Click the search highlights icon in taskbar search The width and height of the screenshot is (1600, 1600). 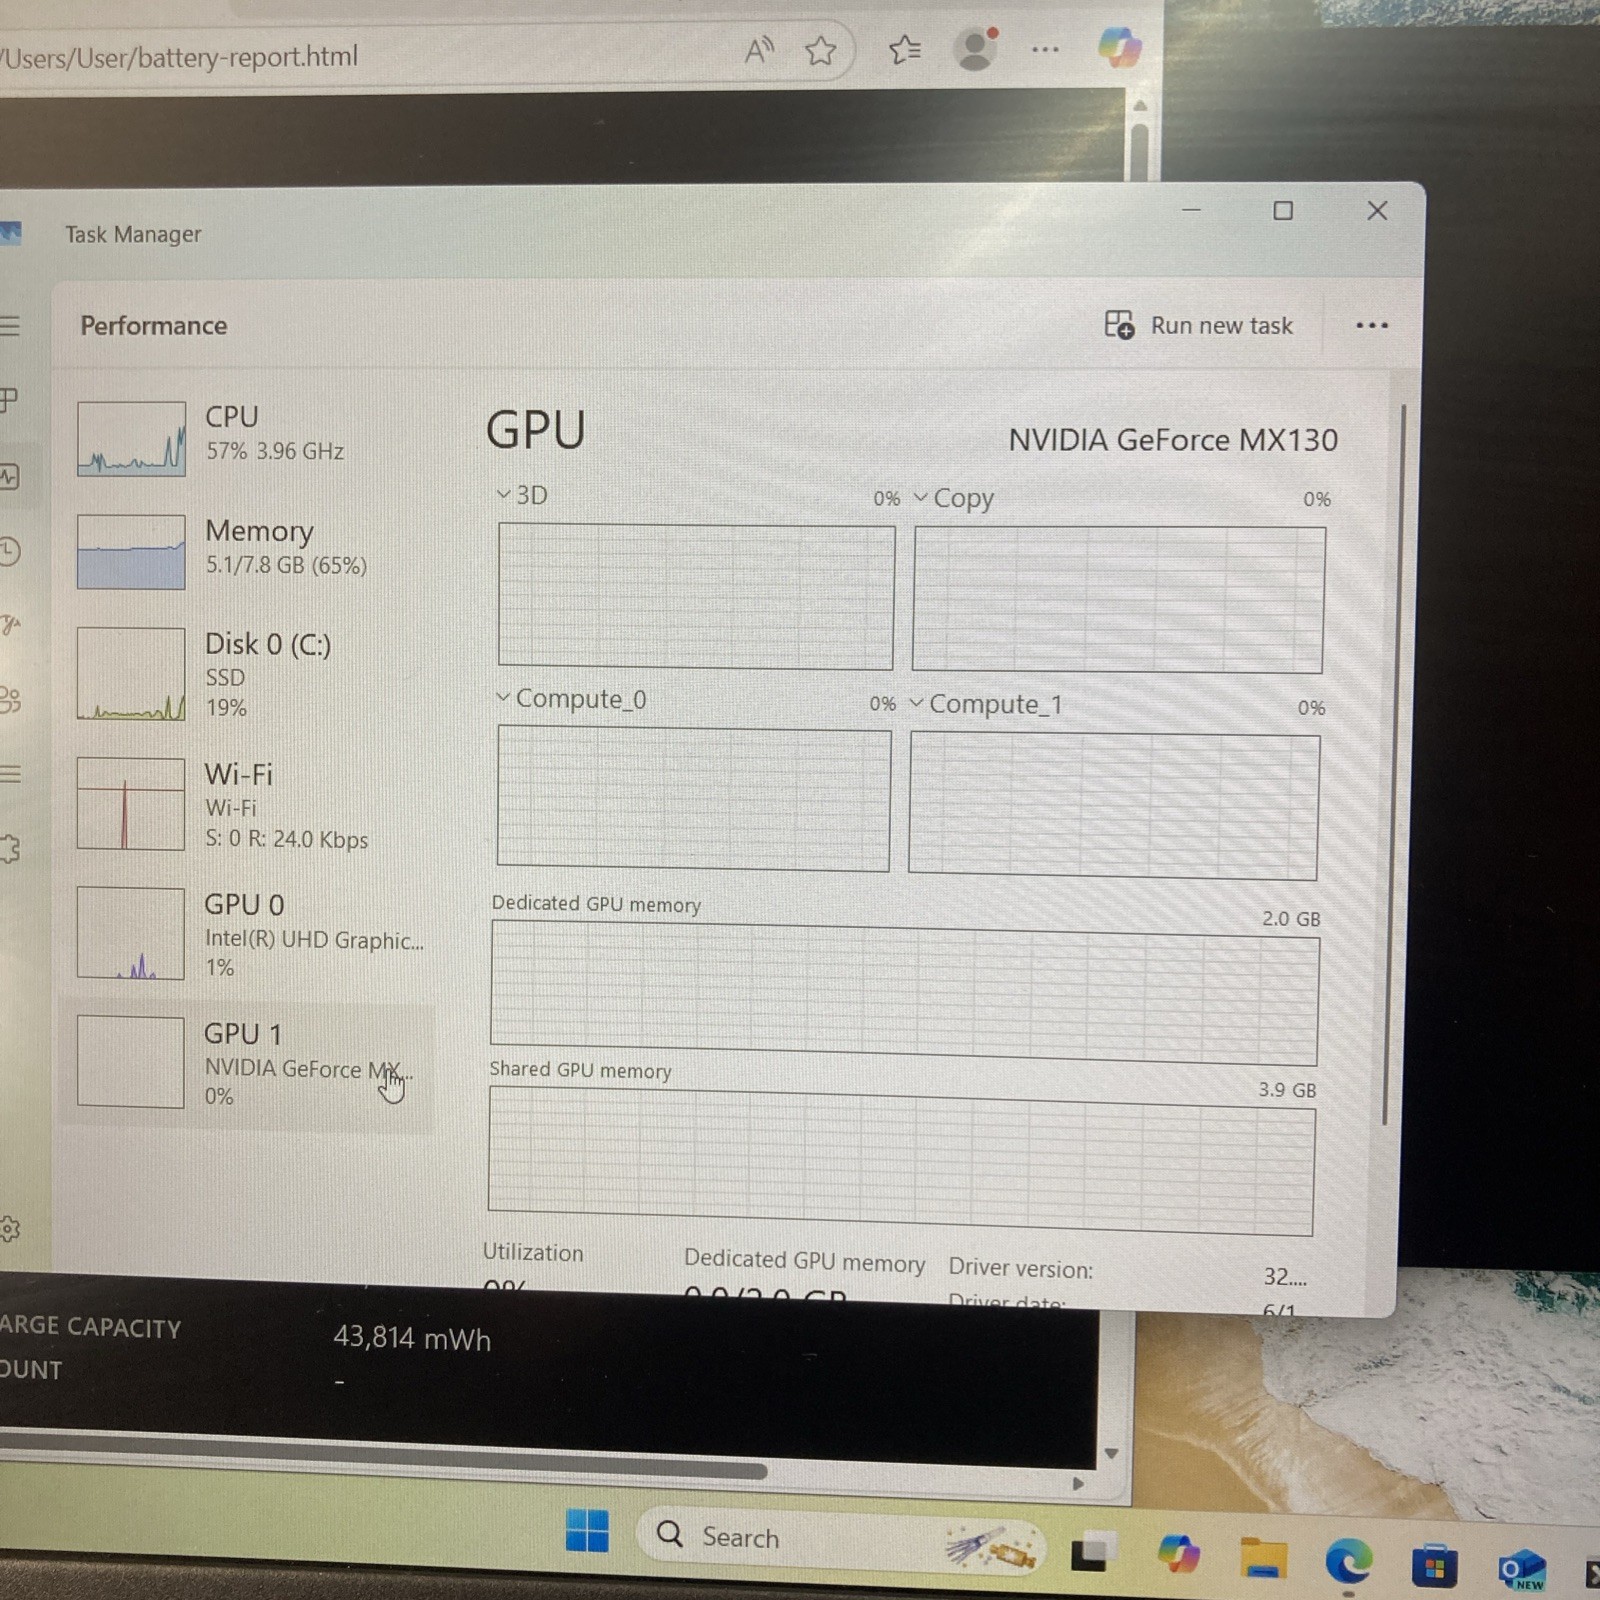[x=990, y=1546]
